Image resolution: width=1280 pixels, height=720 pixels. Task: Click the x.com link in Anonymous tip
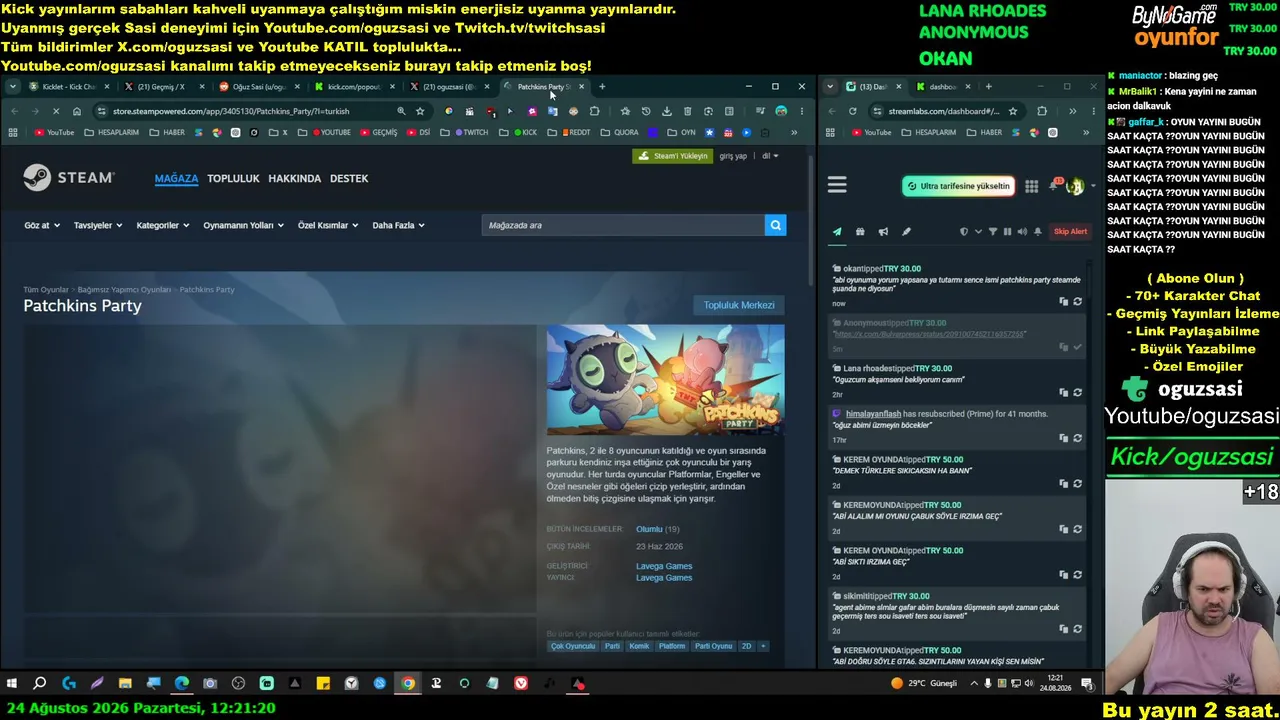pos(930,334)
